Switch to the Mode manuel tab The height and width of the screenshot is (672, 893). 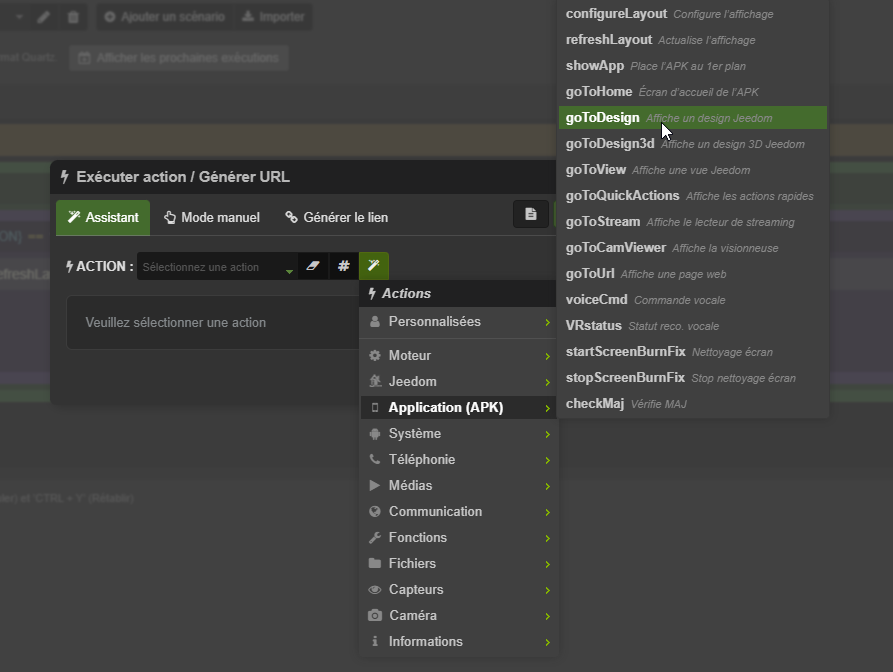212,218
